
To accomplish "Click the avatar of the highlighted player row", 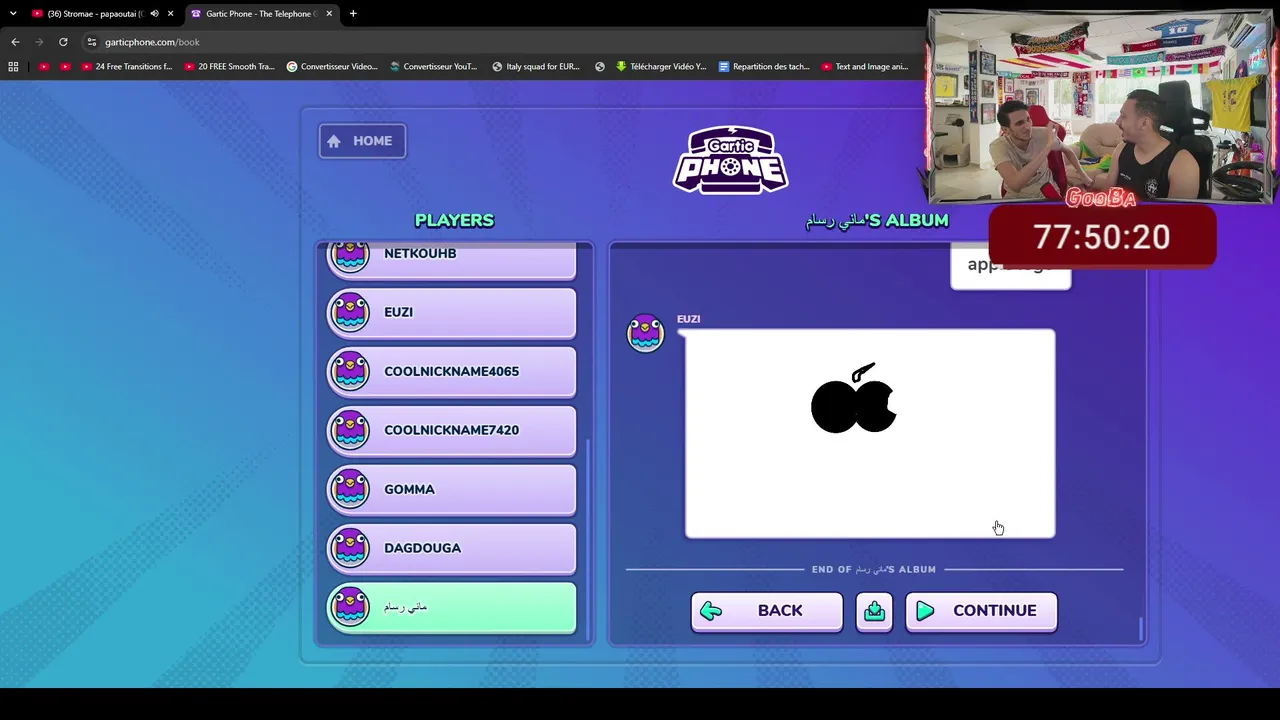I will [x=350, y=607].
